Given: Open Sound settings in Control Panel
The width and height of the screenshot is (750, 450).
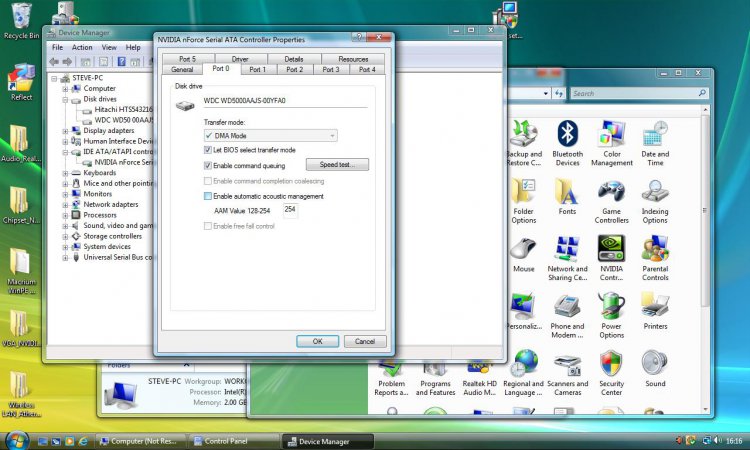Looking at the screenshot, I should (x=655, y=369).
